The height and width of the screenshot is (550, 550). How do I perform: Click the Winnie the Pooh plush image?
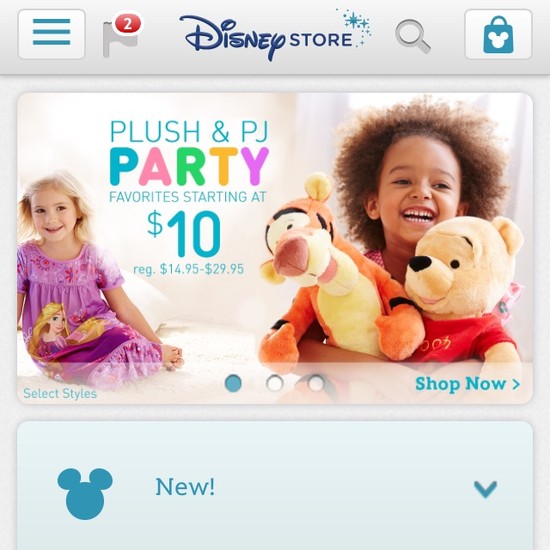click(464, 289)
